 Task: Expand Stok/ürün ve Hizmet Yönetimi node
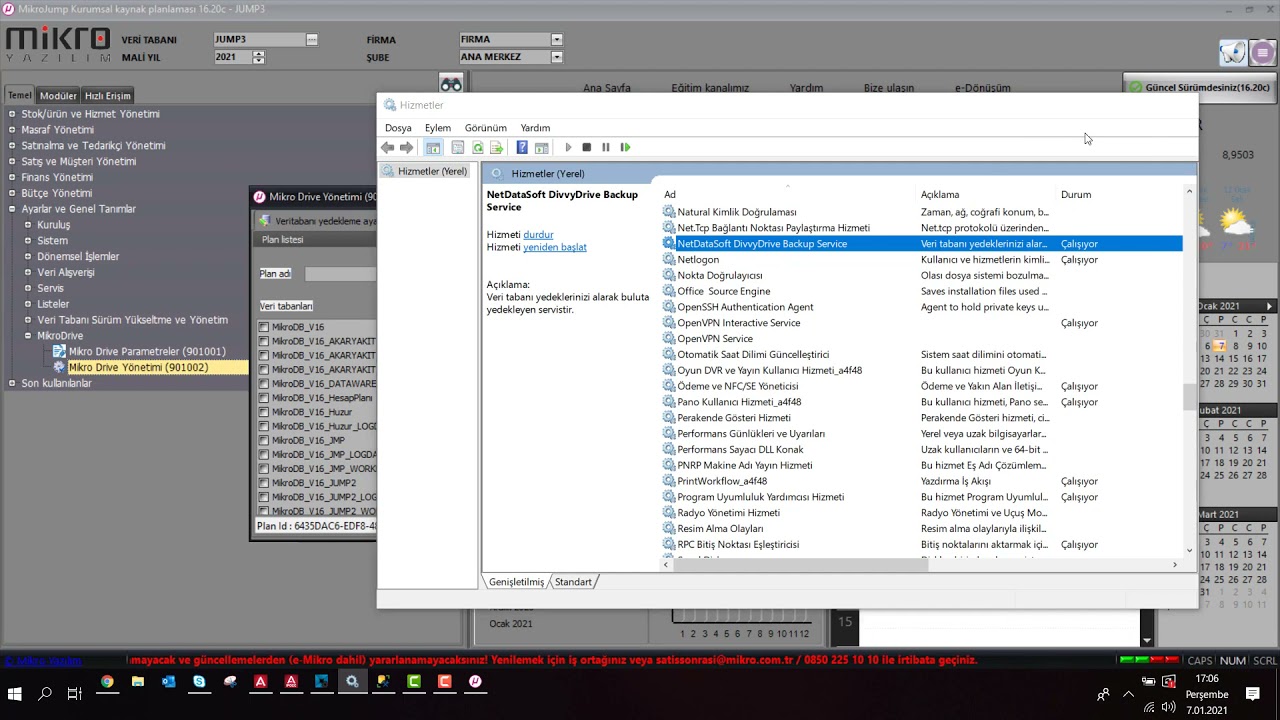coord(12,114)
